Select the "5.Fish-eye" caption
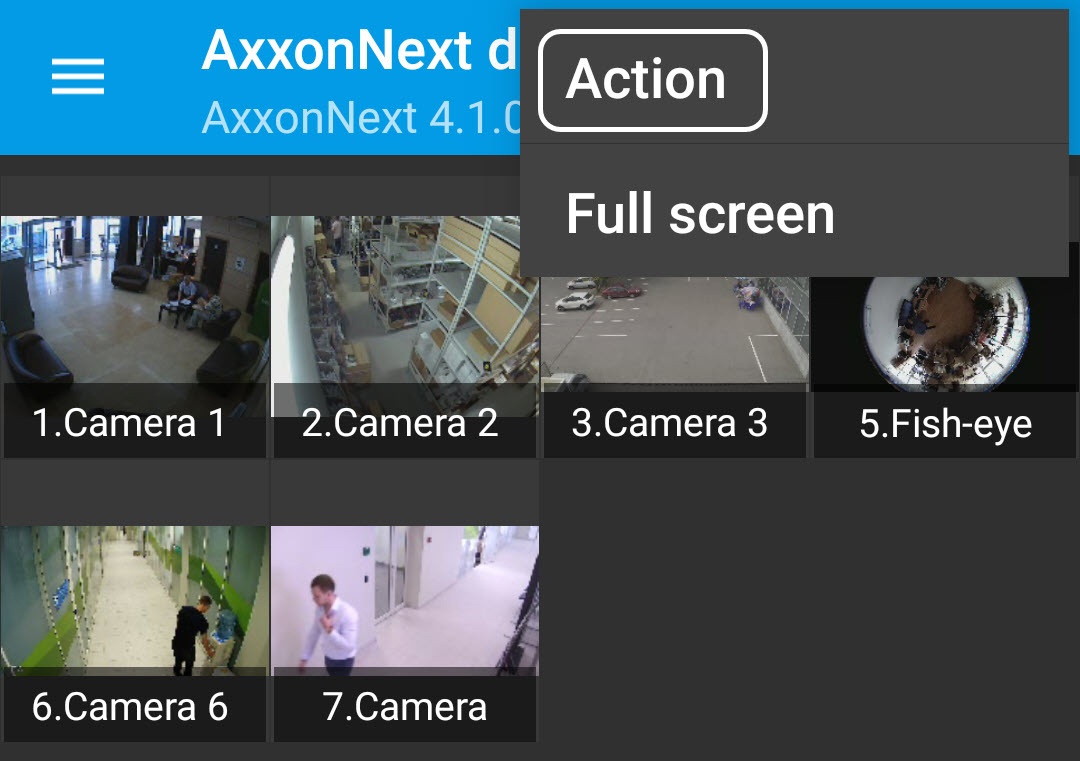This screenshot has height=761, width=1080. [945, 425]
